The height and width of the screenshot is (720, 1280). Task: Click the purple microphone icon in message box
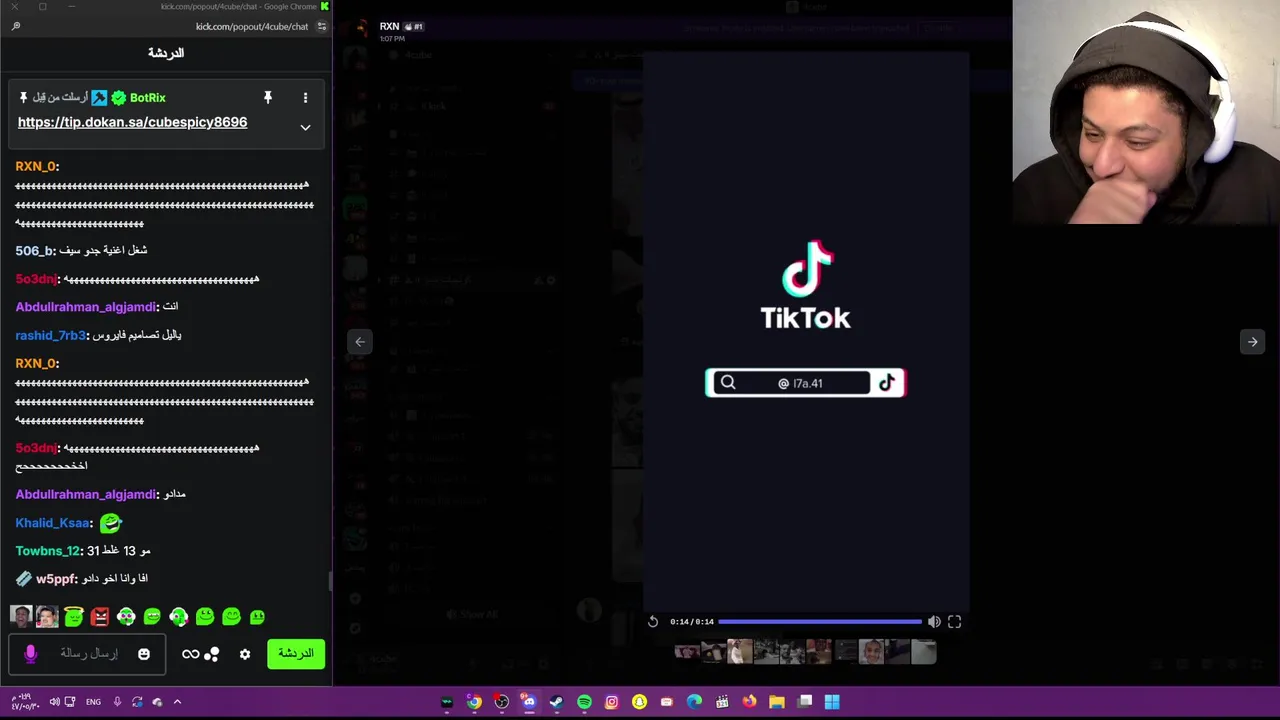(30, 654)
